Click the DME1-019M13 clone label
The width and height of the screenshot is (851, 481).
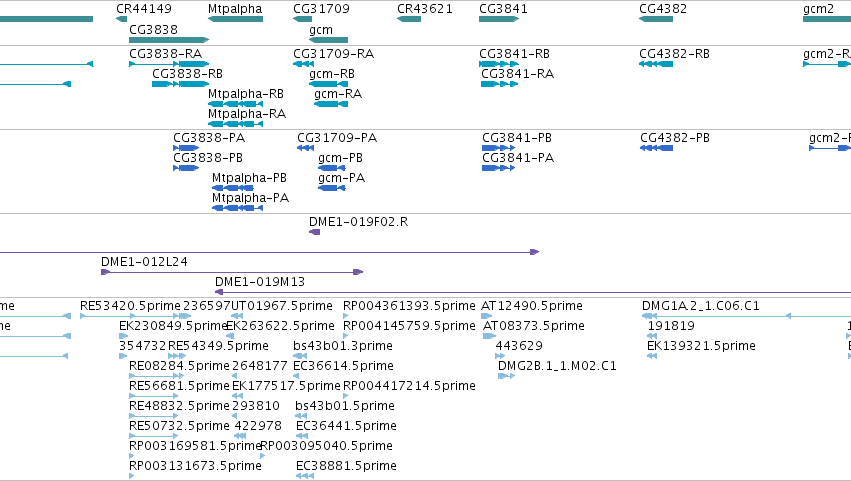260,282
